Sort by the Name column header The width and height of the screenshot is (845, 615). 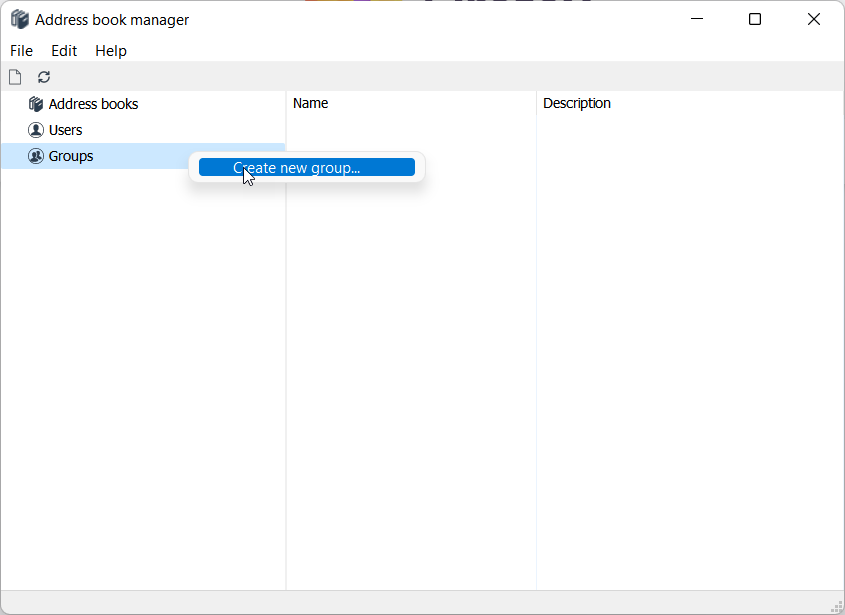[311, 103]
